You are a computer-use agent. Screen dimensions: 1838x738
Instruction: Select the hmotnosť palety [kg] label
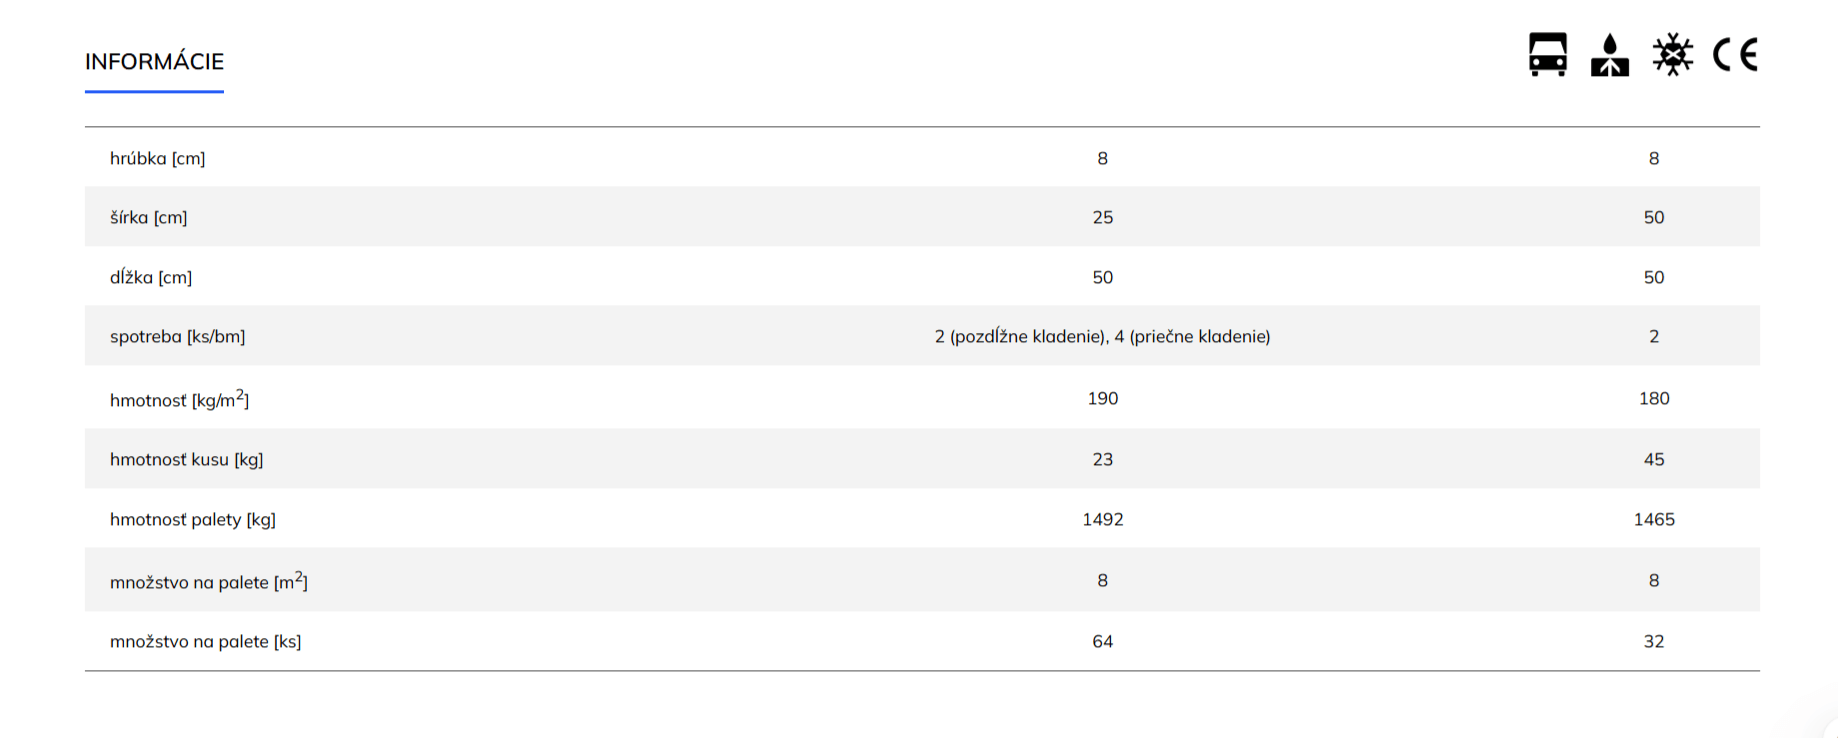coord(193,519)
